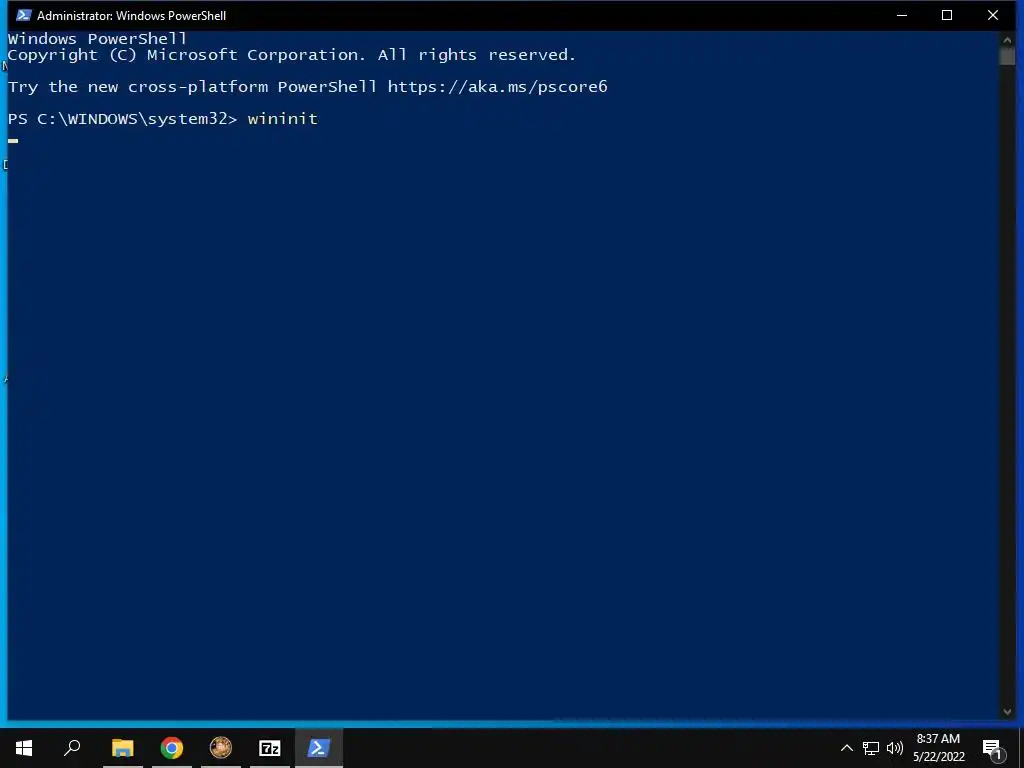Click the PowerShell scrollbar up arrow
The image size is (1024, 768).
click(1006, 40)
